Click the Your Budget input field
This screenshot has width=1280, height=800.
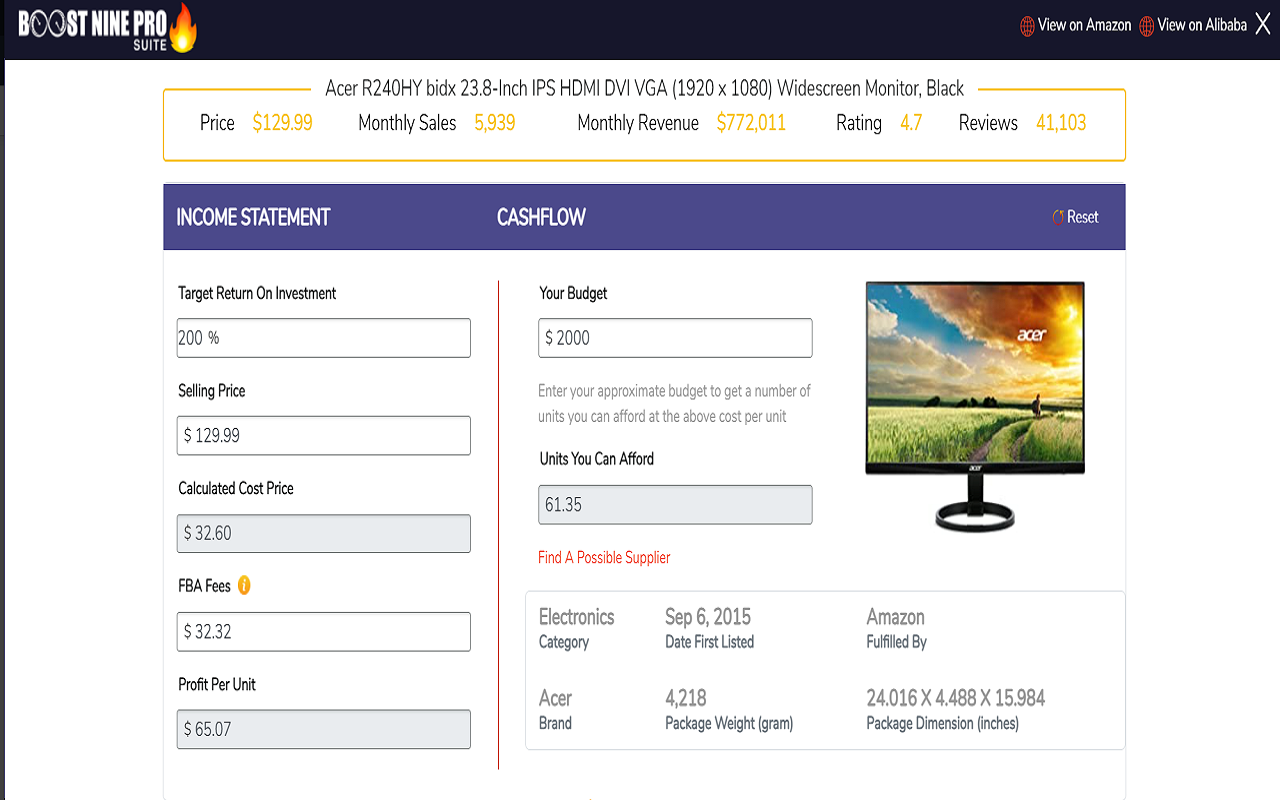tap(675, 338)
